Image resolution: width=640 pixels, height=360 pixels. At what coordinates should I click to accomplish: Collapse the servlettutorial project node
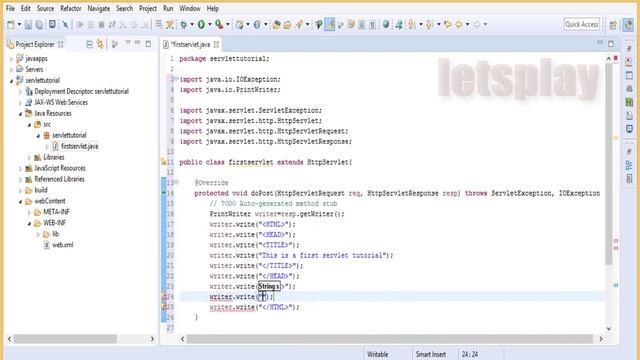coord(11,81)
